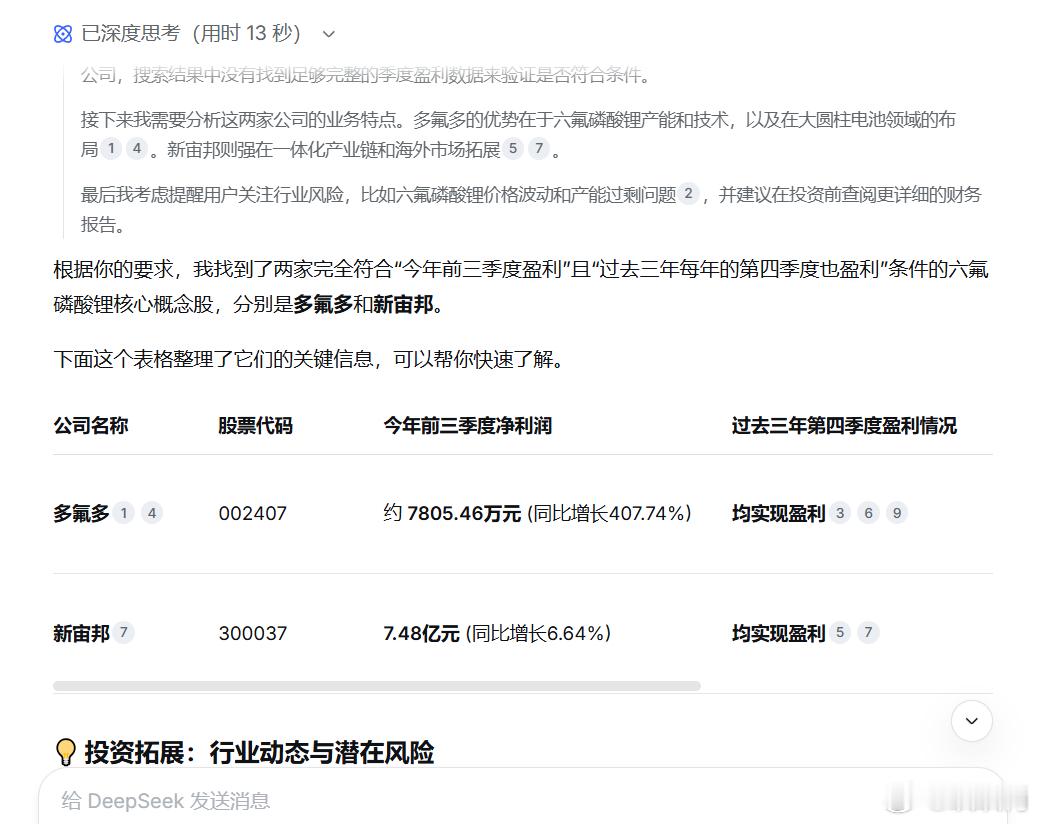Click the blue deep-thinking icon beside 已深度思考
This screenshot has width=1040, height=824.
click(x=61, y=33)
